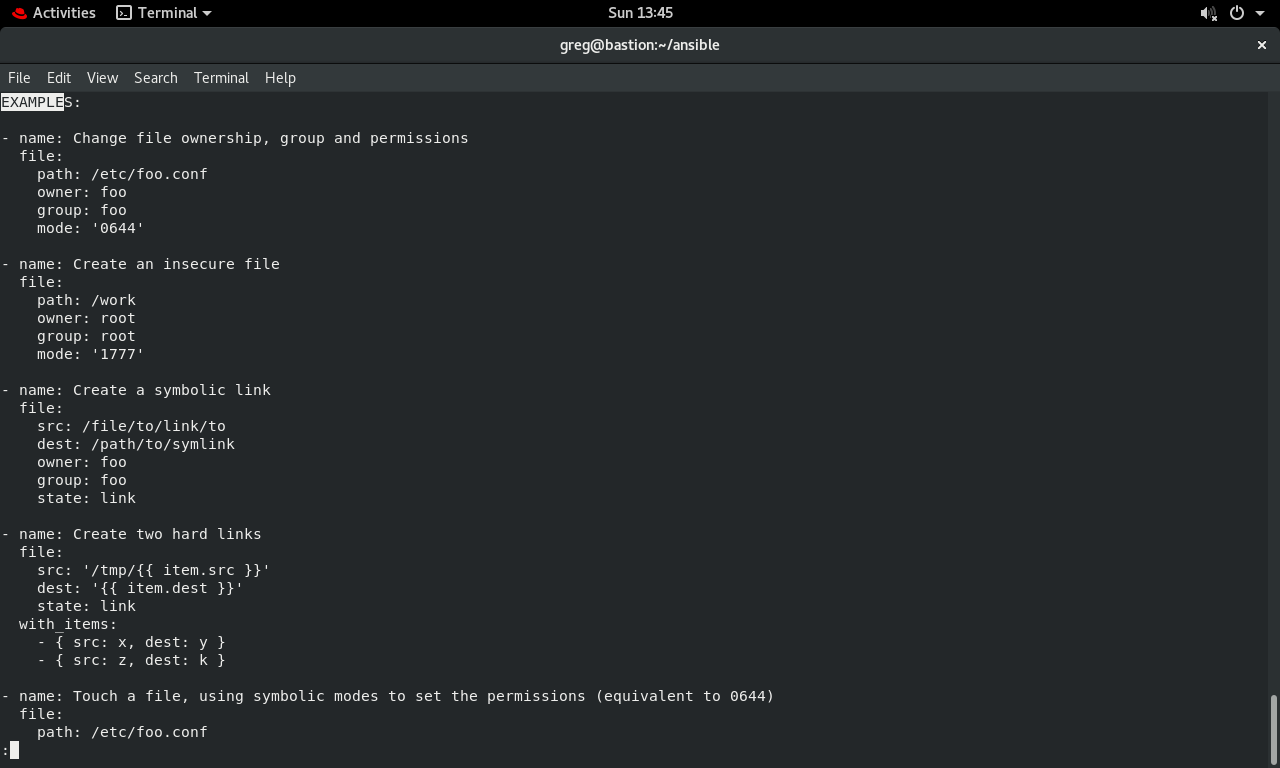This screenshot has width=1280, height=768.
Task: Click the highlighted EXAMPLES search match
Action: tap(33, 102)
